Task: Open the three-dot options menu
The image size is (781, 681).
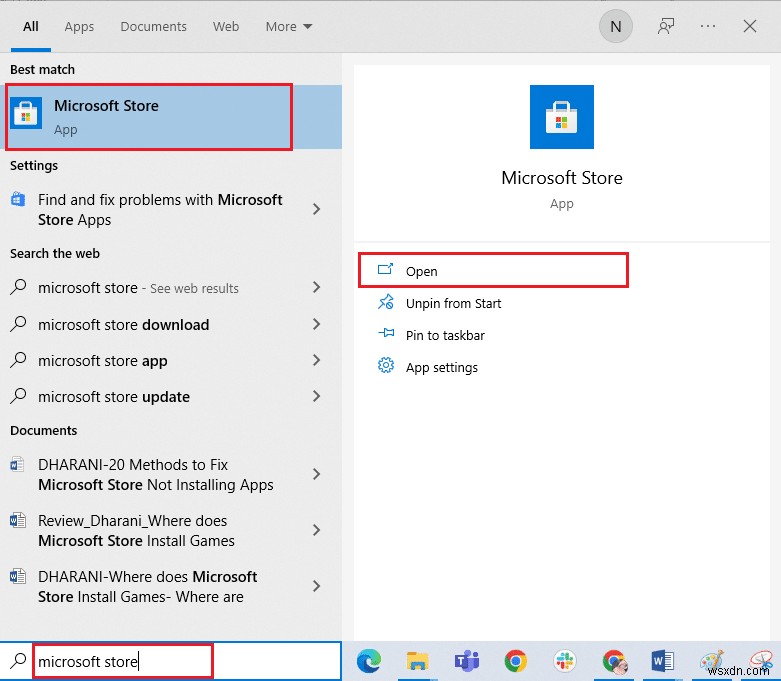Action: pos(708,27)
